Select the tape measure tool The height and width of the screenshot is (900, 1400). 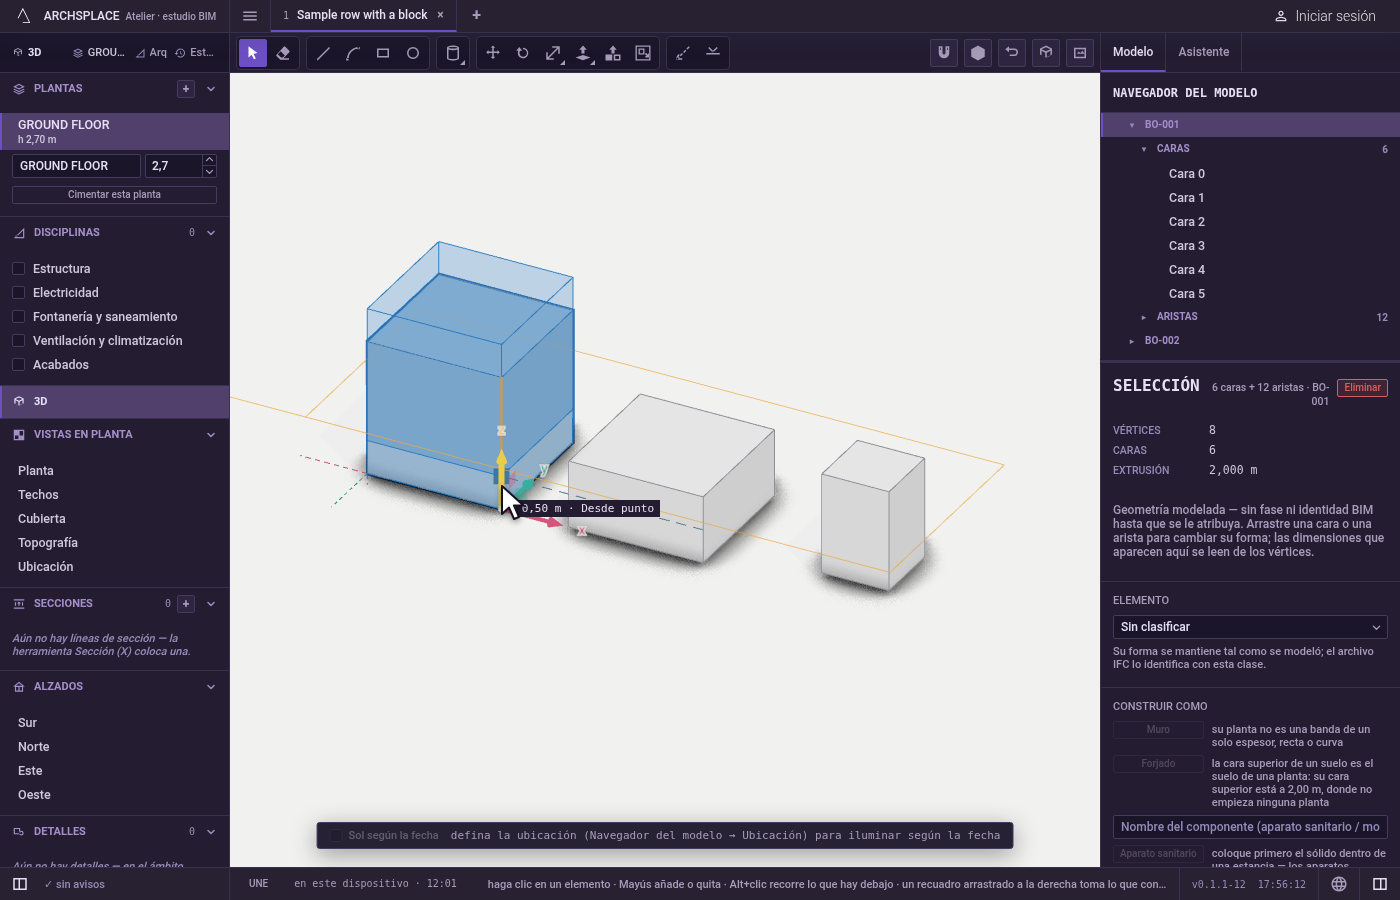point(683,53)
